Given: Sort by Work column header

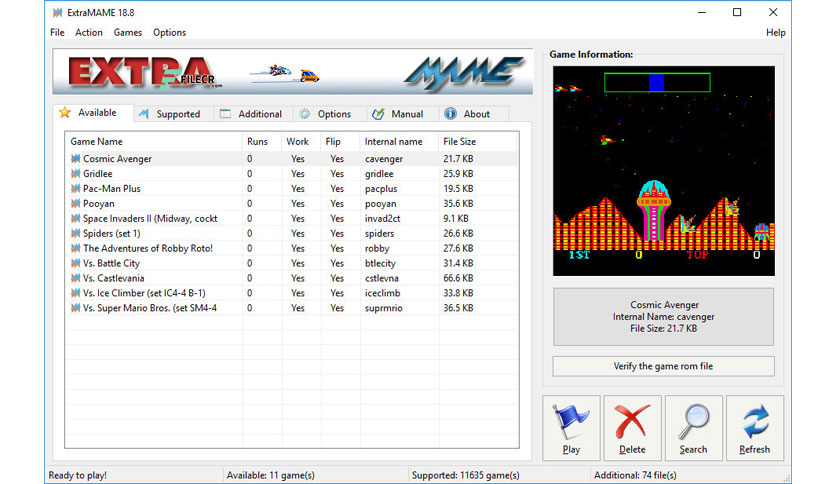Looking at the screenshot, I should tap(301, 141).
